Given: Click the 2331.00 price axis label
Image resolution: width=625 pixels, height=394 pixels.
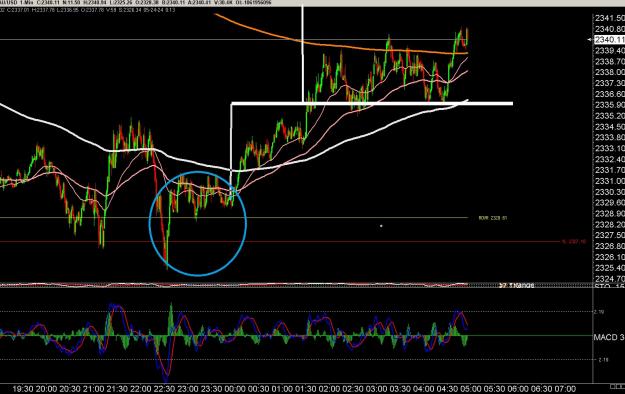Looking at the screenshot, I should coord(609,181).
